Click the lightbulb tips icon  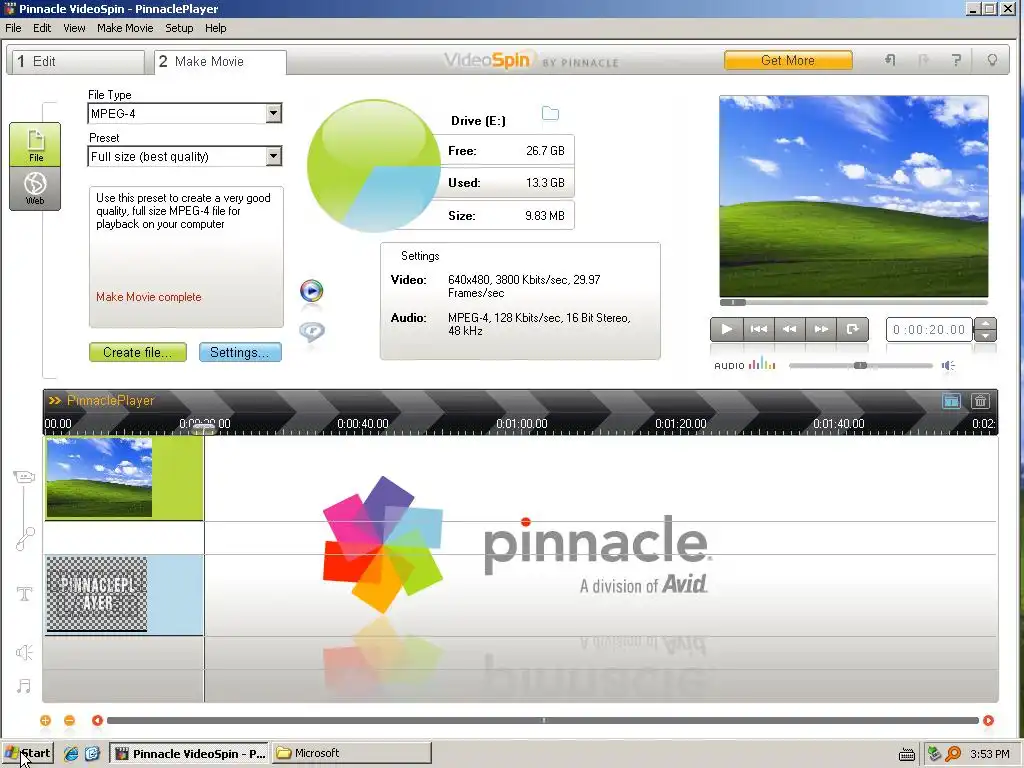point(992,60)
